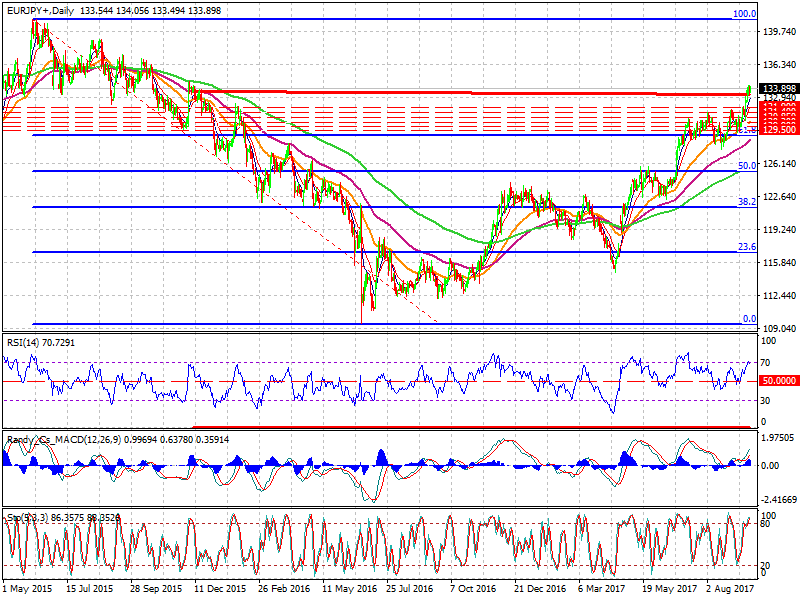The image size is (800, 600).
Task: Click the RSI 50.0000 level tag
Action: pos(778,381)
